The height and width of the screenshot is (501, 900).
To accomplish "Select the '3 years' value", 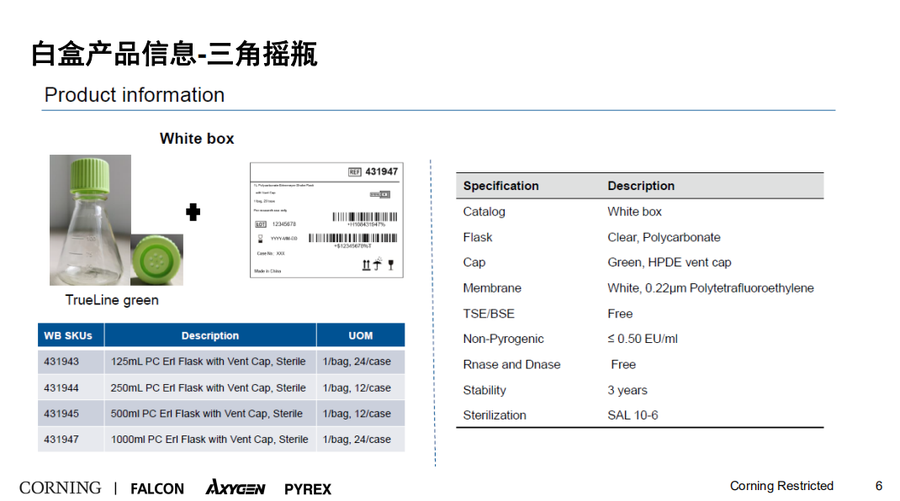I will coord(627,390).
